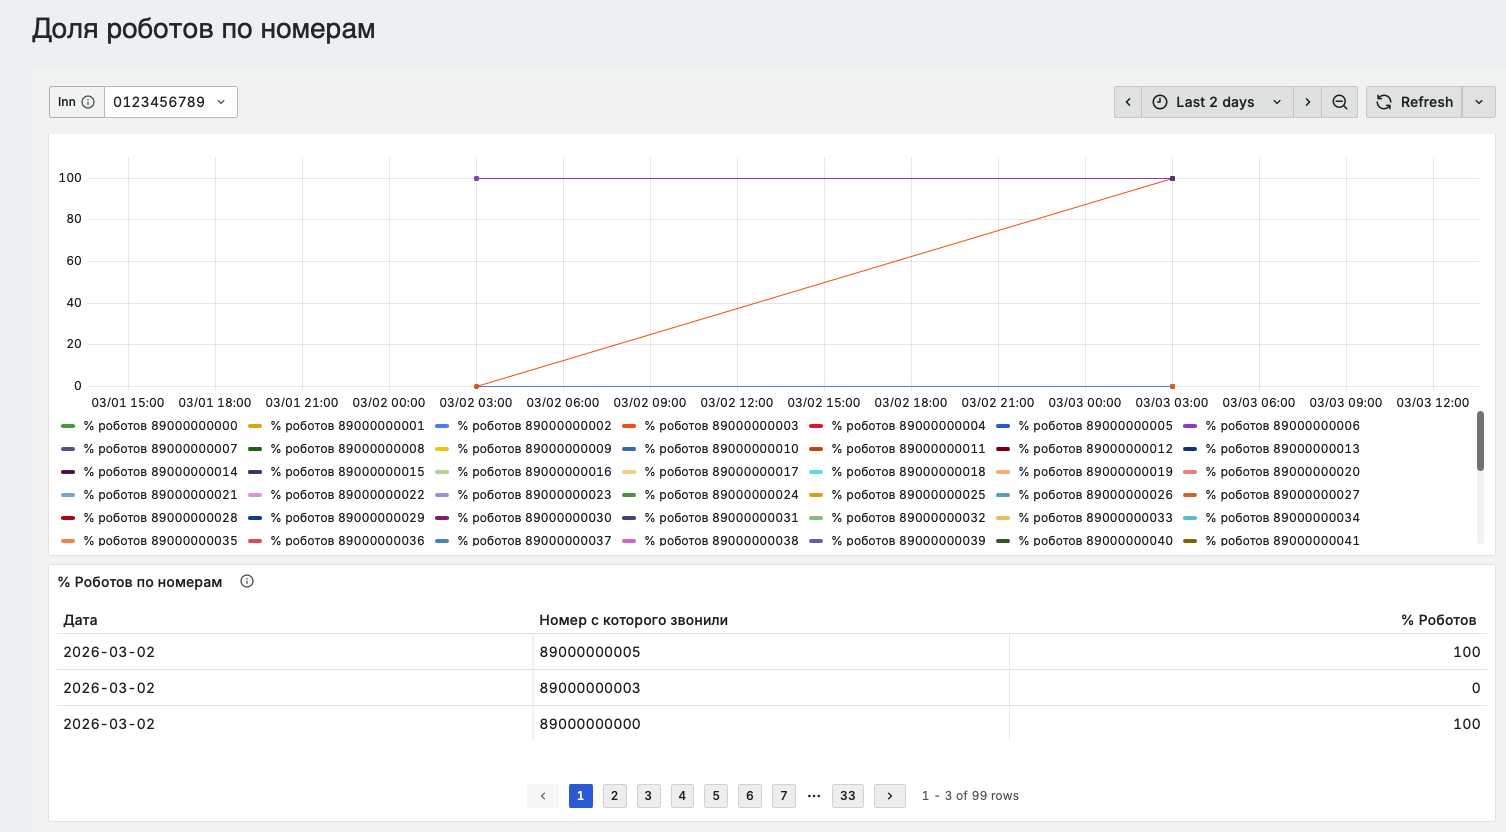Click the legend vertical scrollbar
1506x832 pixels.
pos(1480,441)
